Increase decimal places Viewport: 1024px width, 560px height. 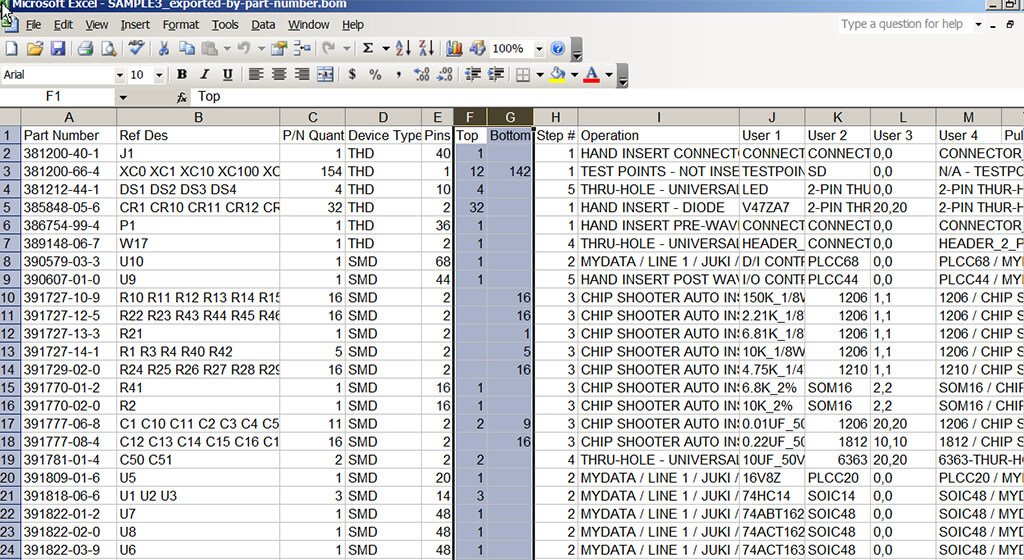422,74
